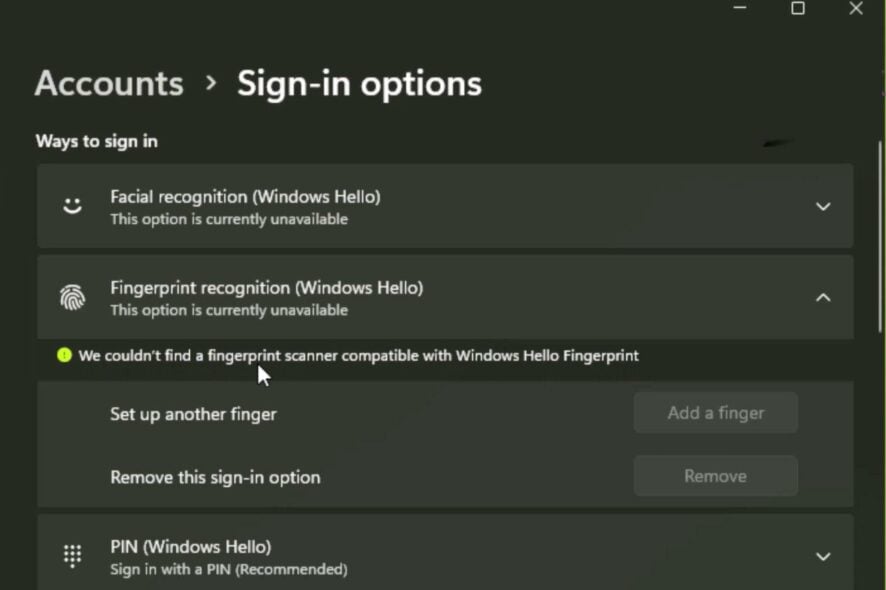886x590 pixels.
Task: Collapse the Fingerprint recognition section
Action: (x=823, y=297)
